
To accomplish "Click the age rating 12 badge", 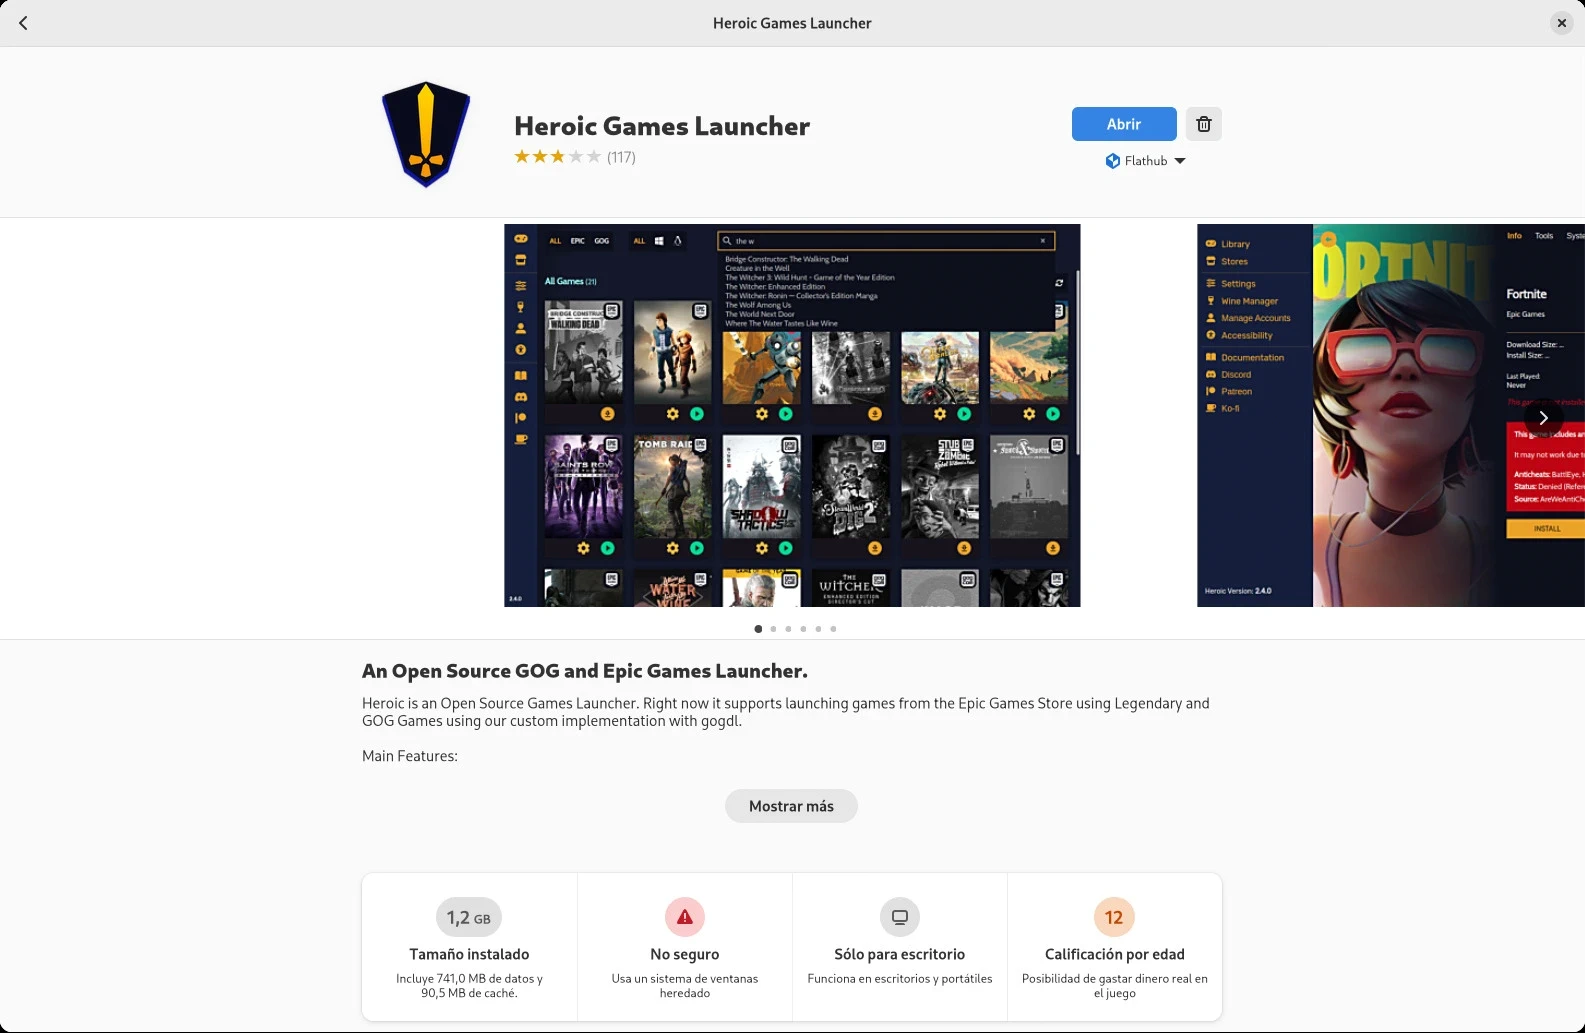I will click(x=1114, y=917).
